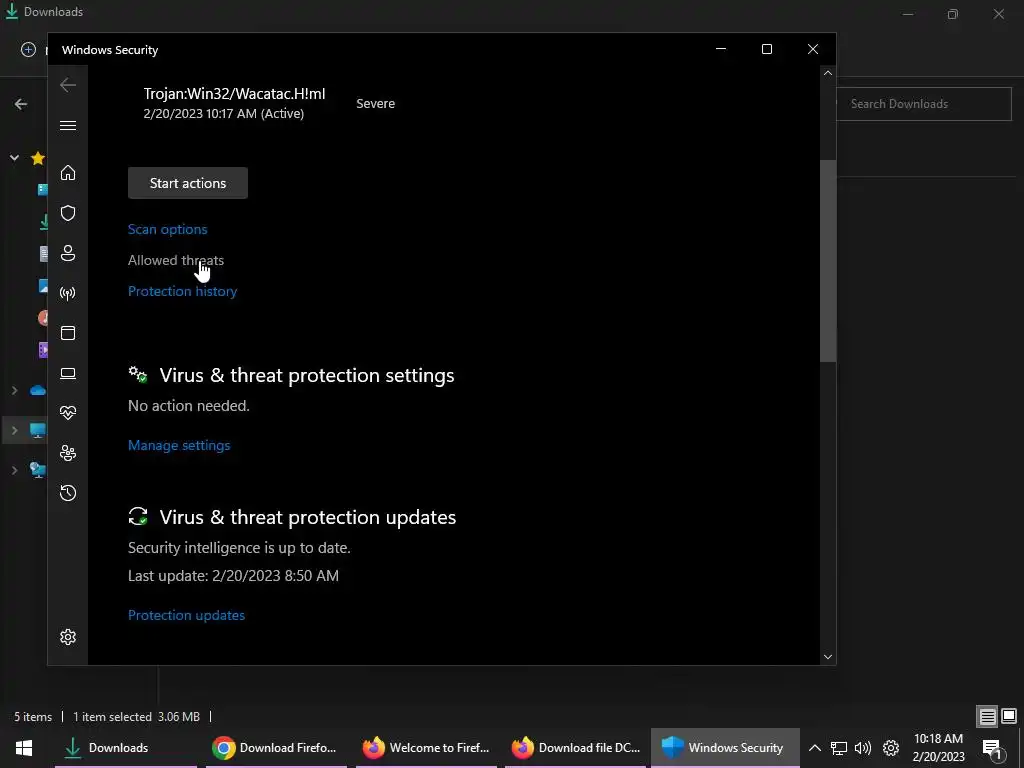Expand the This PC tree node in Explorer
This screenshot has height=768, width=1024.
click(14, 430)
